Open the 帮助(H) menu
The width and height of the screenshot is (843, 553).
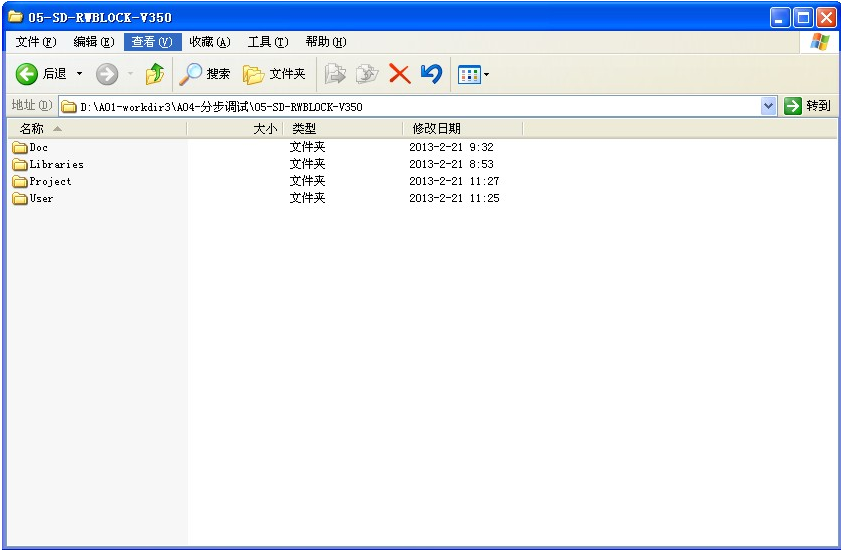click(x=326, y=42)
